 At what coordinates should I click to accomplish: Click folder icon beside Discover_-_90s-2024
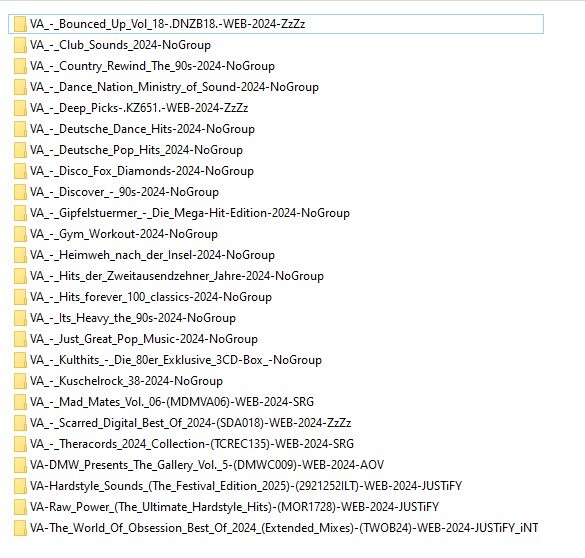(20, 192)
